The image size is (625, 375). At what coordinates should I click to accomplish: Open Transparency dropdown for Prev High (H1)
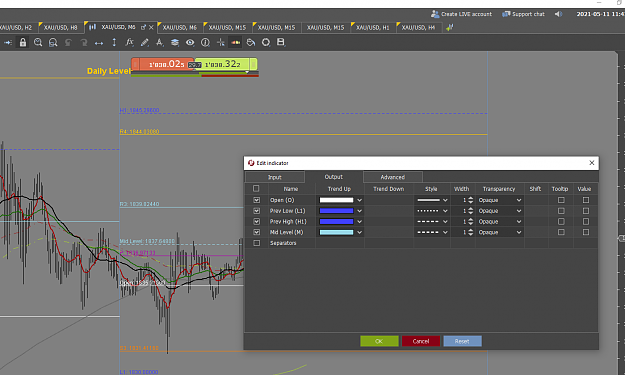pyautogui.click(x=500, y=222)
